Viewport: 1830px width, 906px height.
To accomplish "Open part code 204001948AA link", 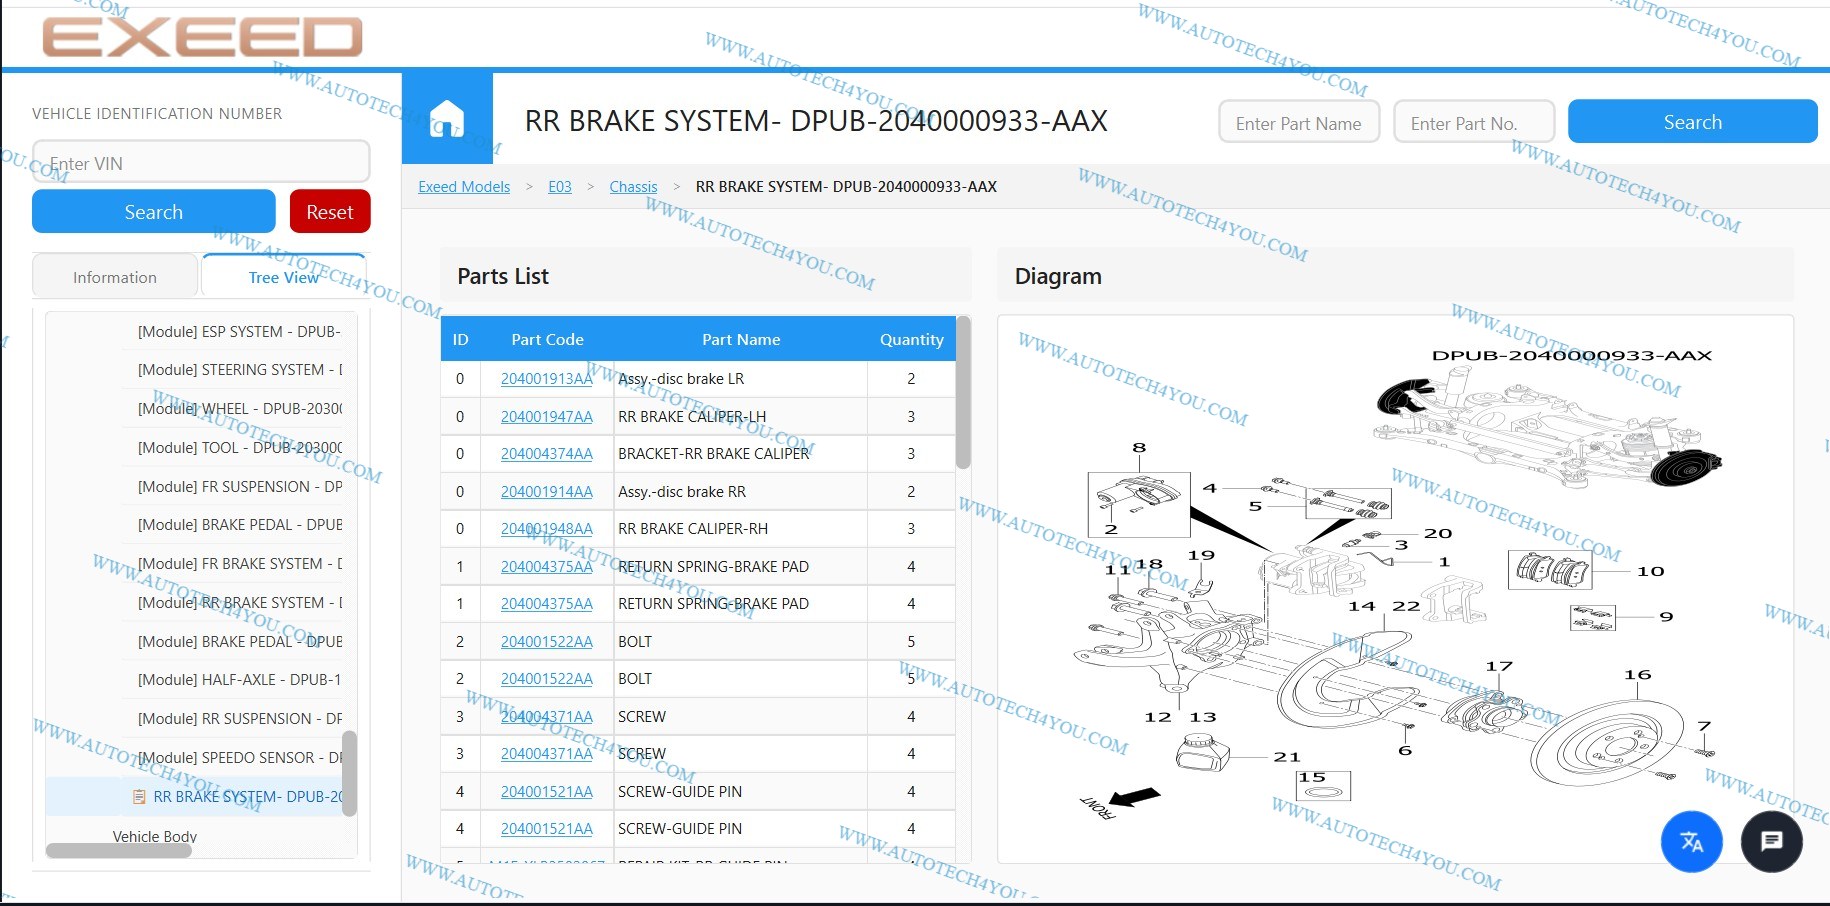I will pos(547,529).
